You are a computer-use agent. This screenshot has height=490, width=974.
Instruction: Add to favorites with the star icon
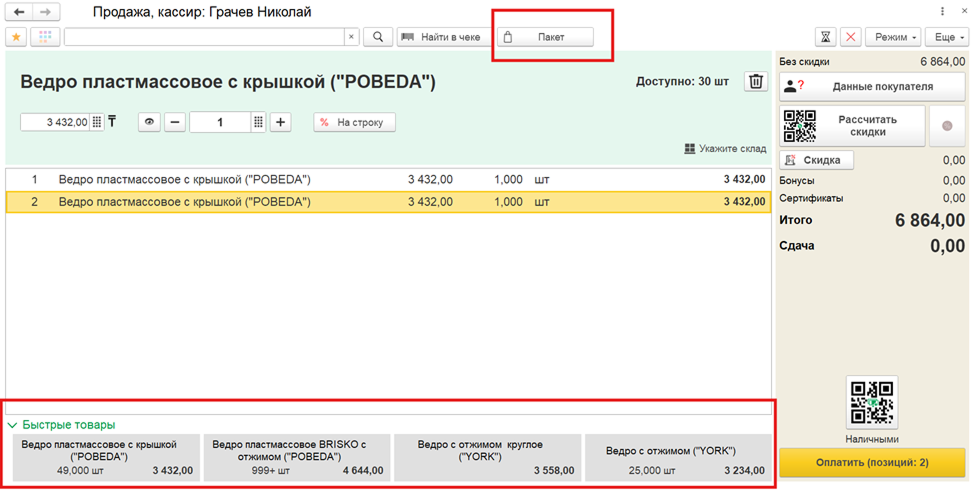point(16,37)
